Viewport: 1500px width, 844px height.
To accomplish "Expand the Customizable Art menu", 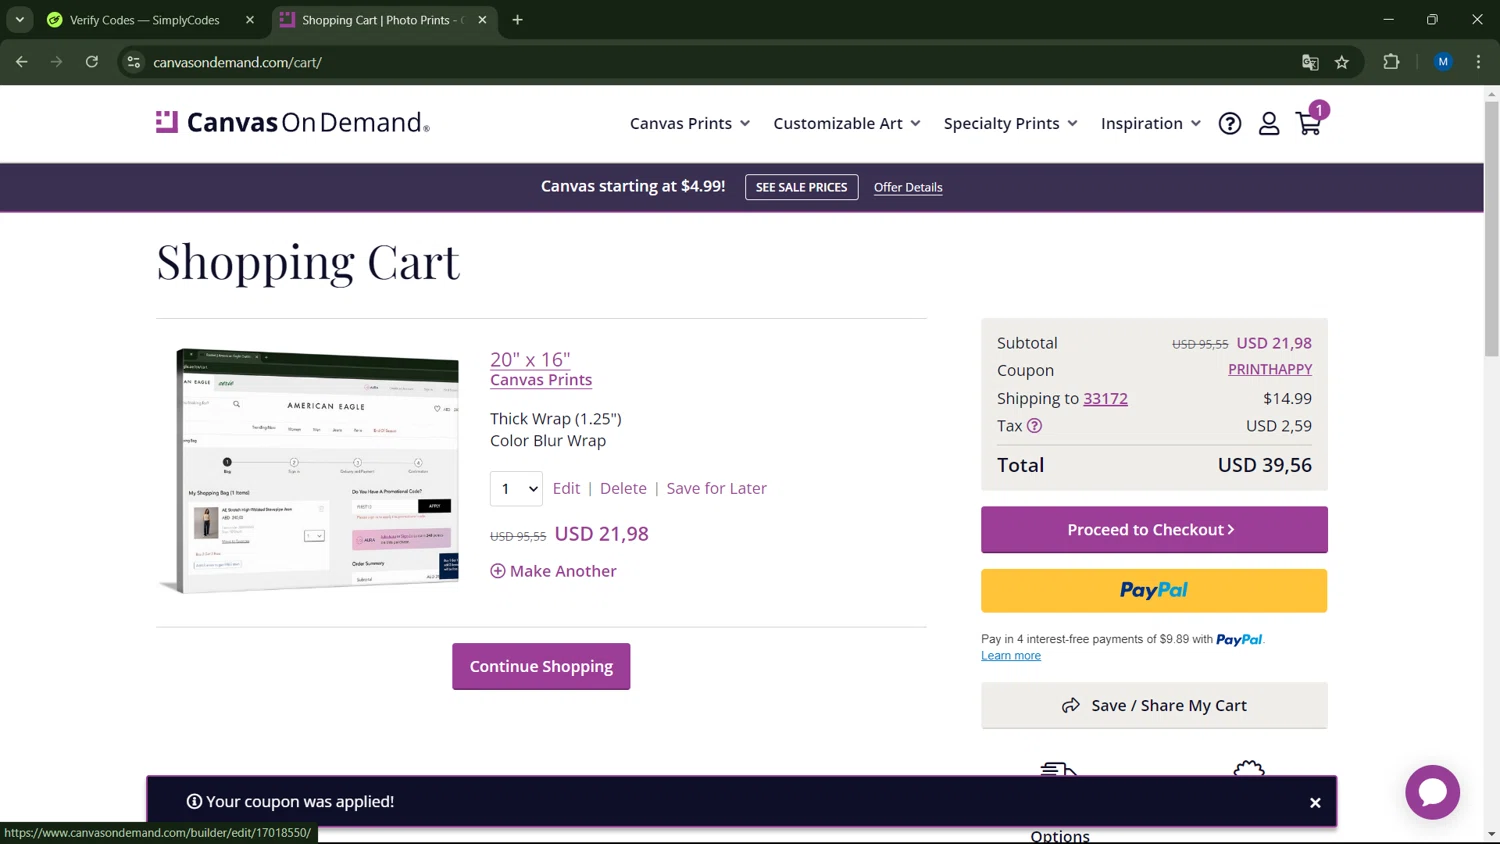I will [x=846, y=123].
